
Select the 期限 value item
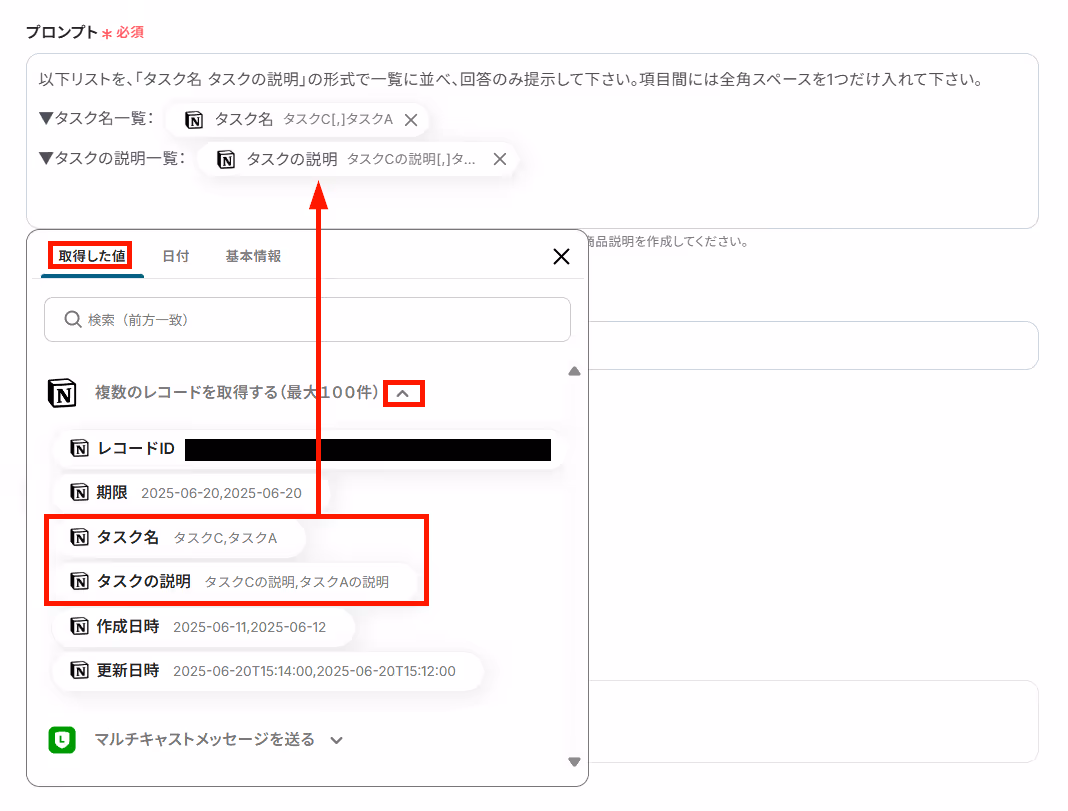tap(191, 492)
